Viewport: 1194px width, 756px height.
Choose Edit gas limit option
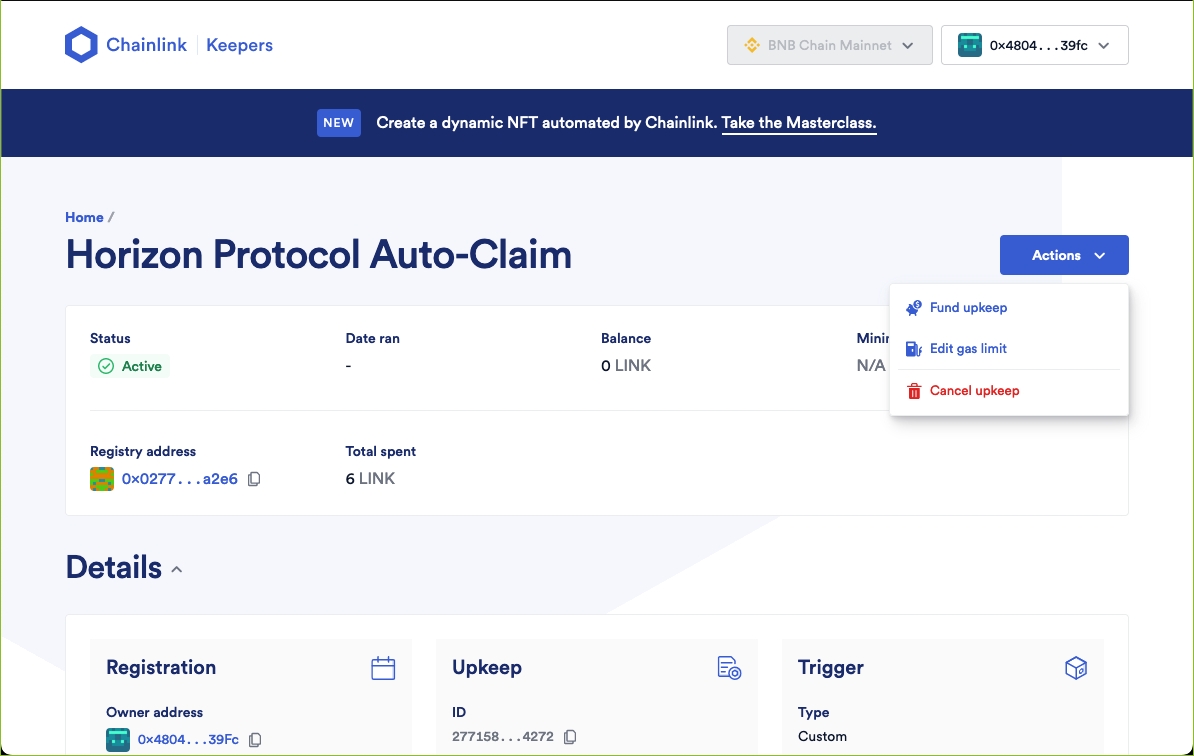click(x=968, y=349)
